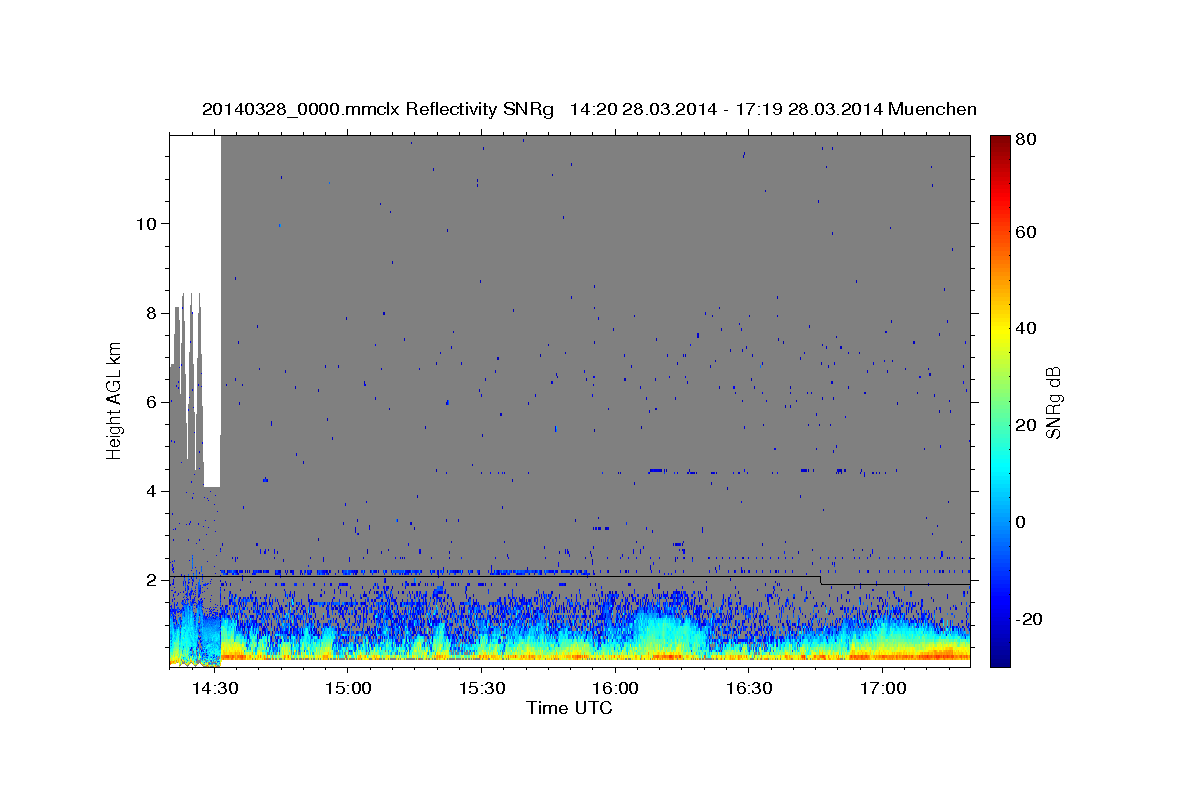Click the colorbar value label 80
This screenshot has height=800, width=1200.
tap(1027, 140)
